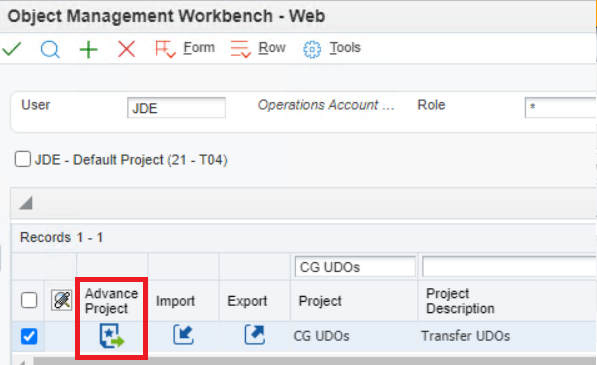Image resolution: width=597 pixels, height=365 pixels.
Task: Check the JDE - Default Project checkbox
Action: tap(23, 159)
